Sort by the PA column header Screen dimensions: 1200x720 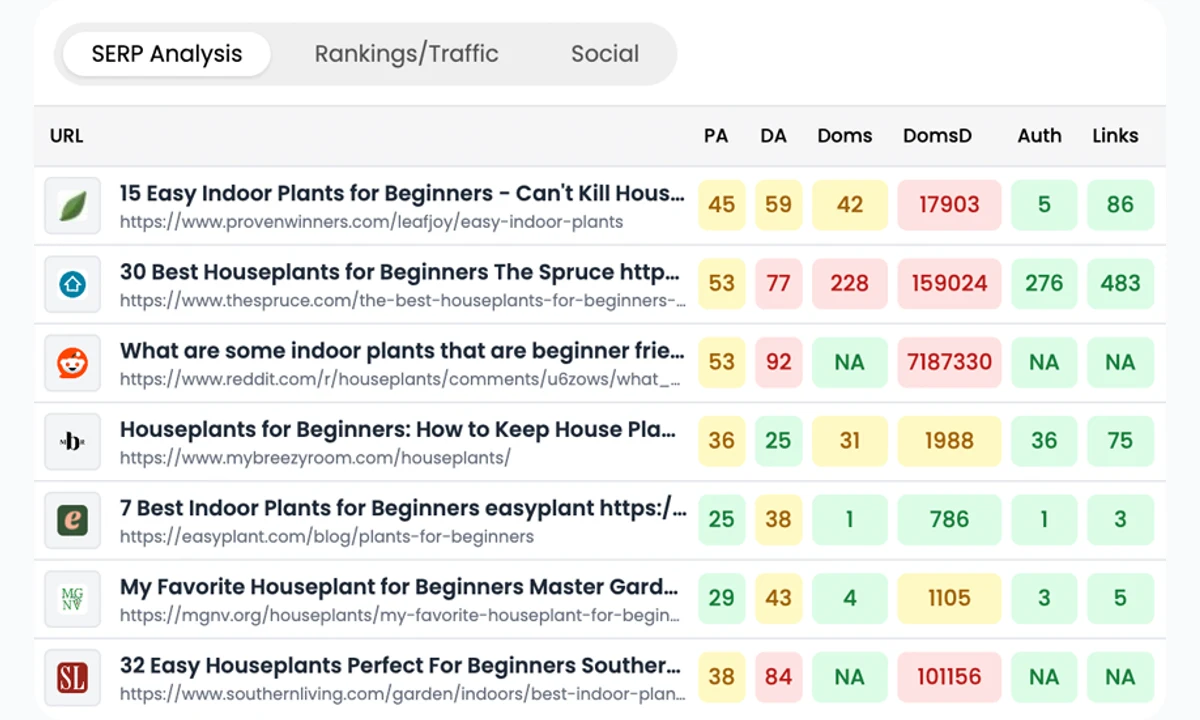[716, 136]
